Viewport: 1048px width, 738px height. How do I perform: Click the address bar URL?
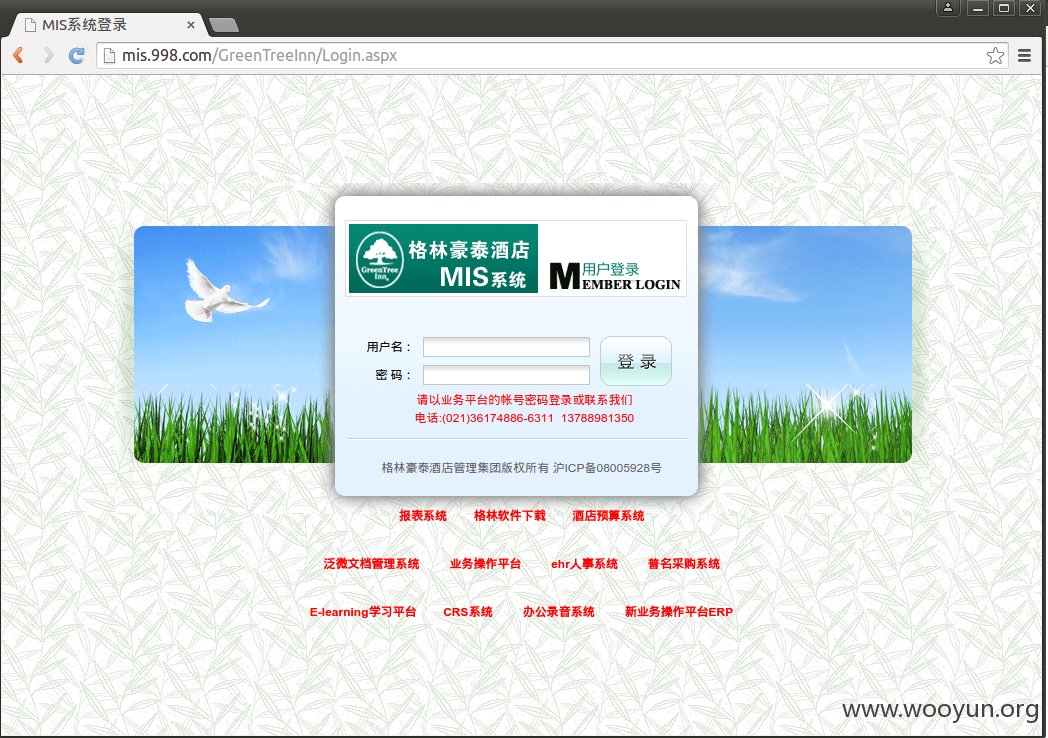click(x=259, y=55)
